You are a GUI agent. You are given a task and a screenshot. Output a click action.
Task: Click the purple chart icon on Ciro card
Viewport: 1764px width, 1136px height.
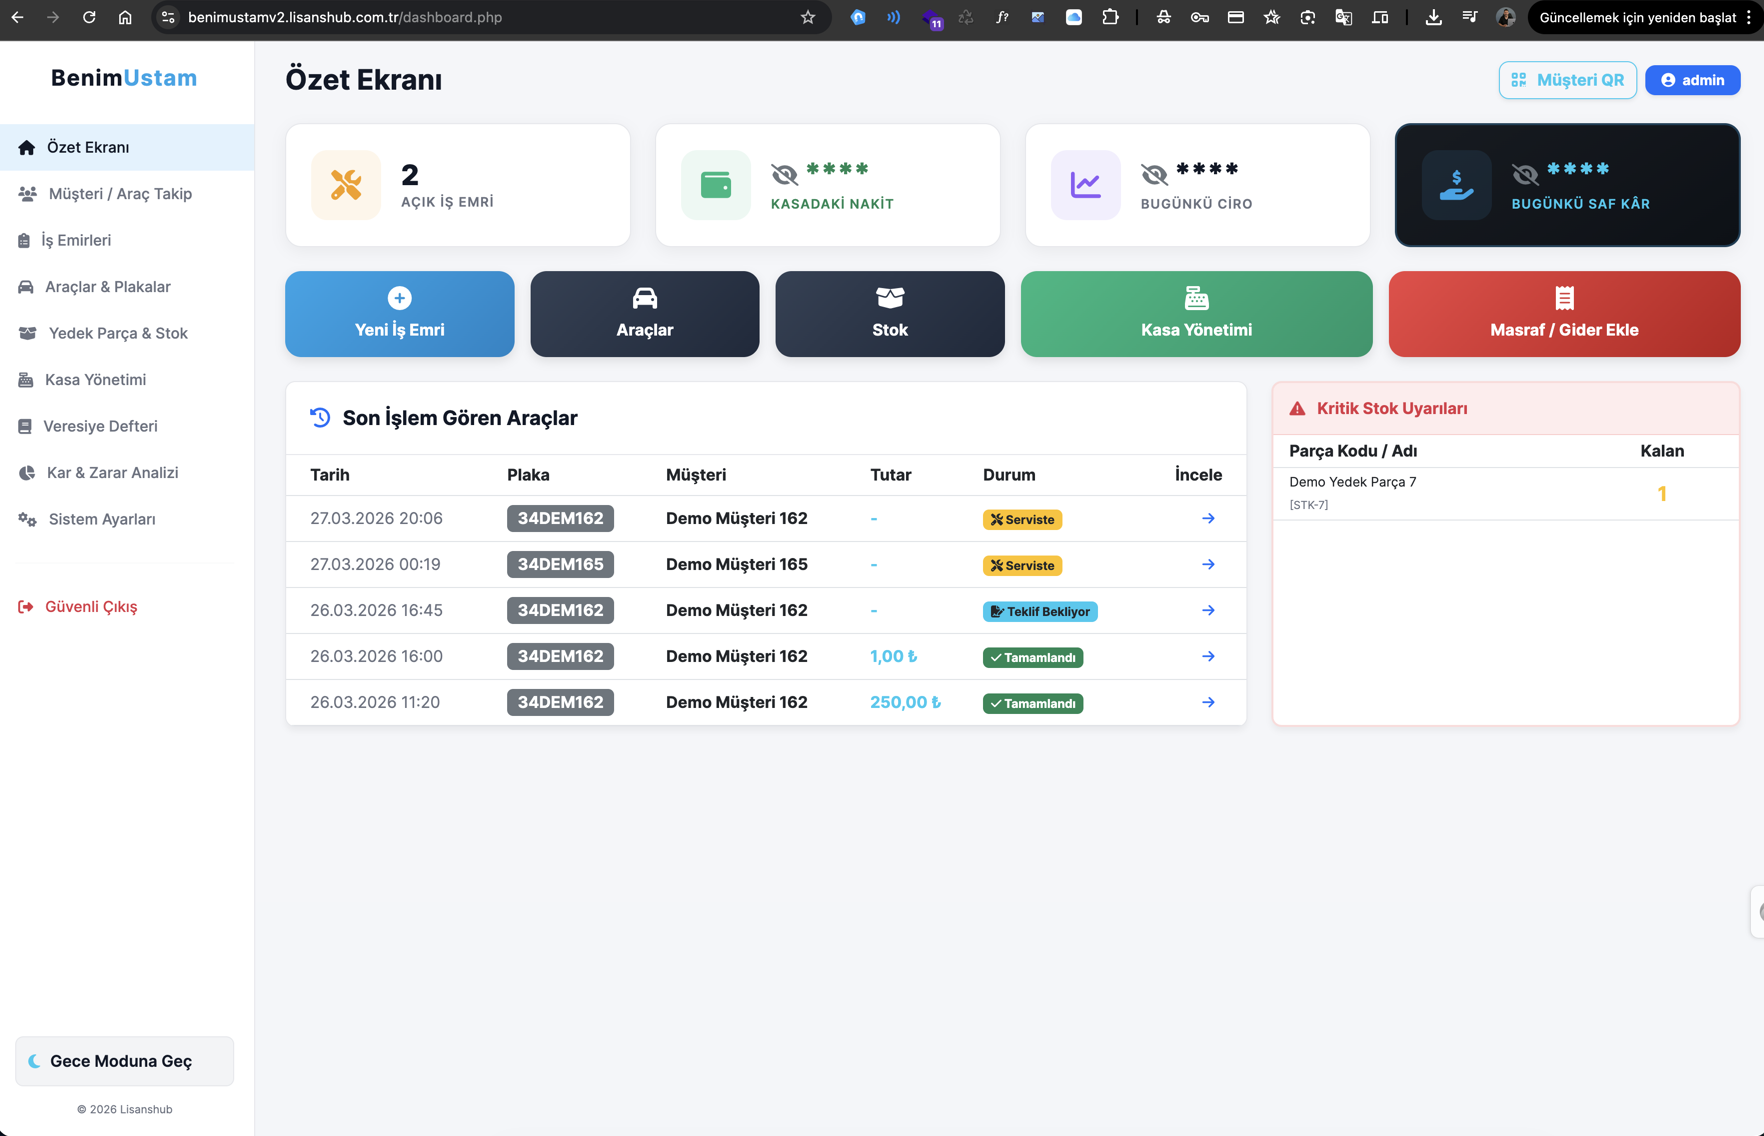coord(1086,185)
